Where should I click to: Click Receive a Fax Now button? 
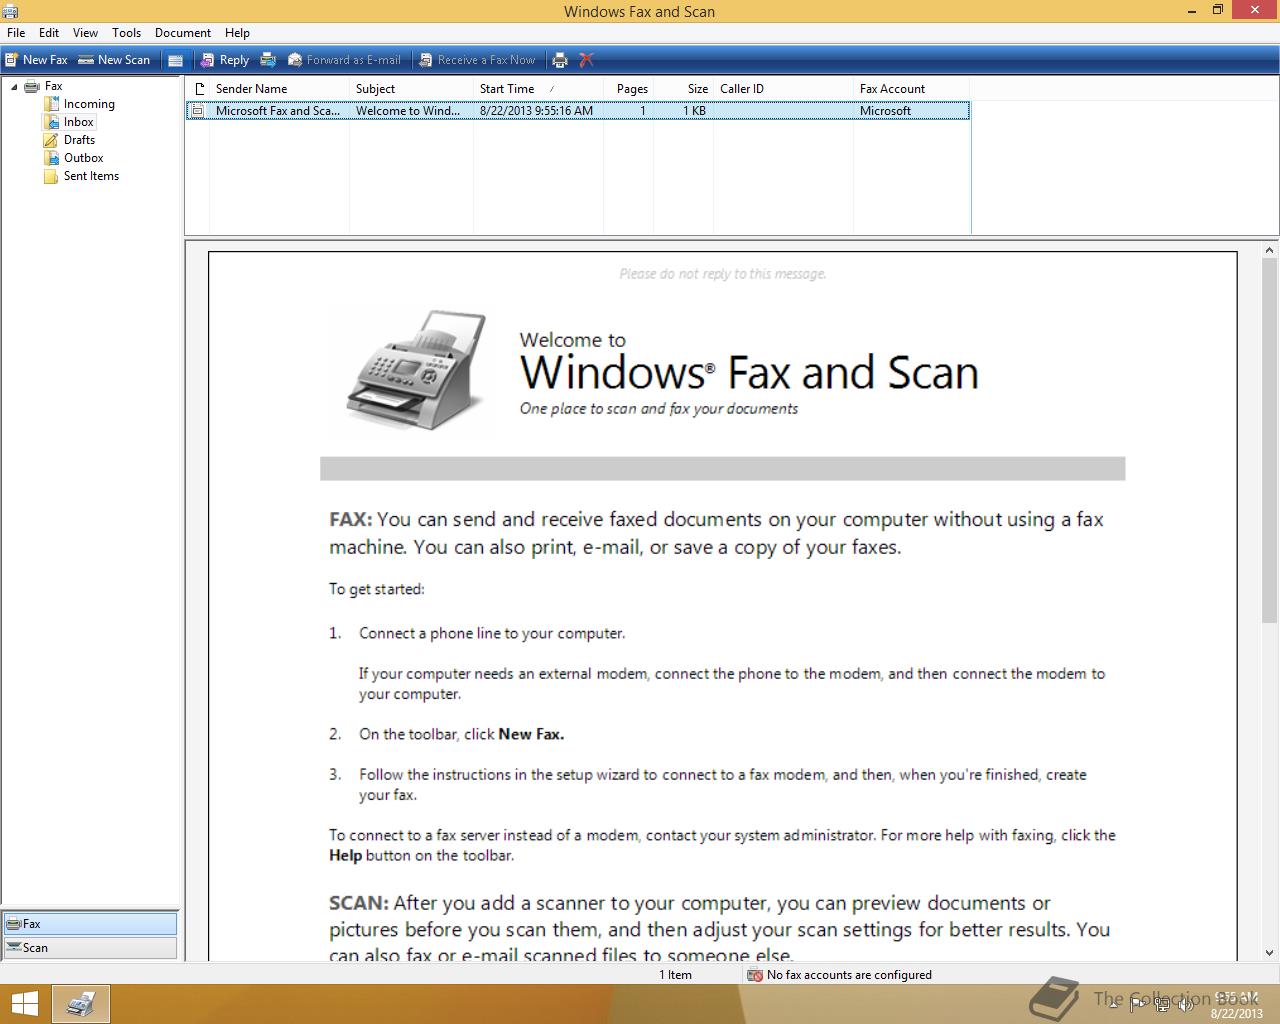pos(477,60)
